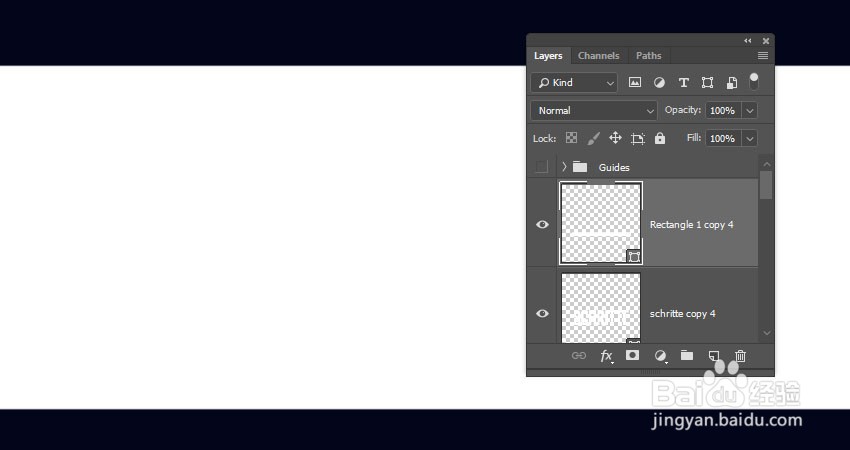Create new fill or adjustment layer

click(x=660, y=356)
